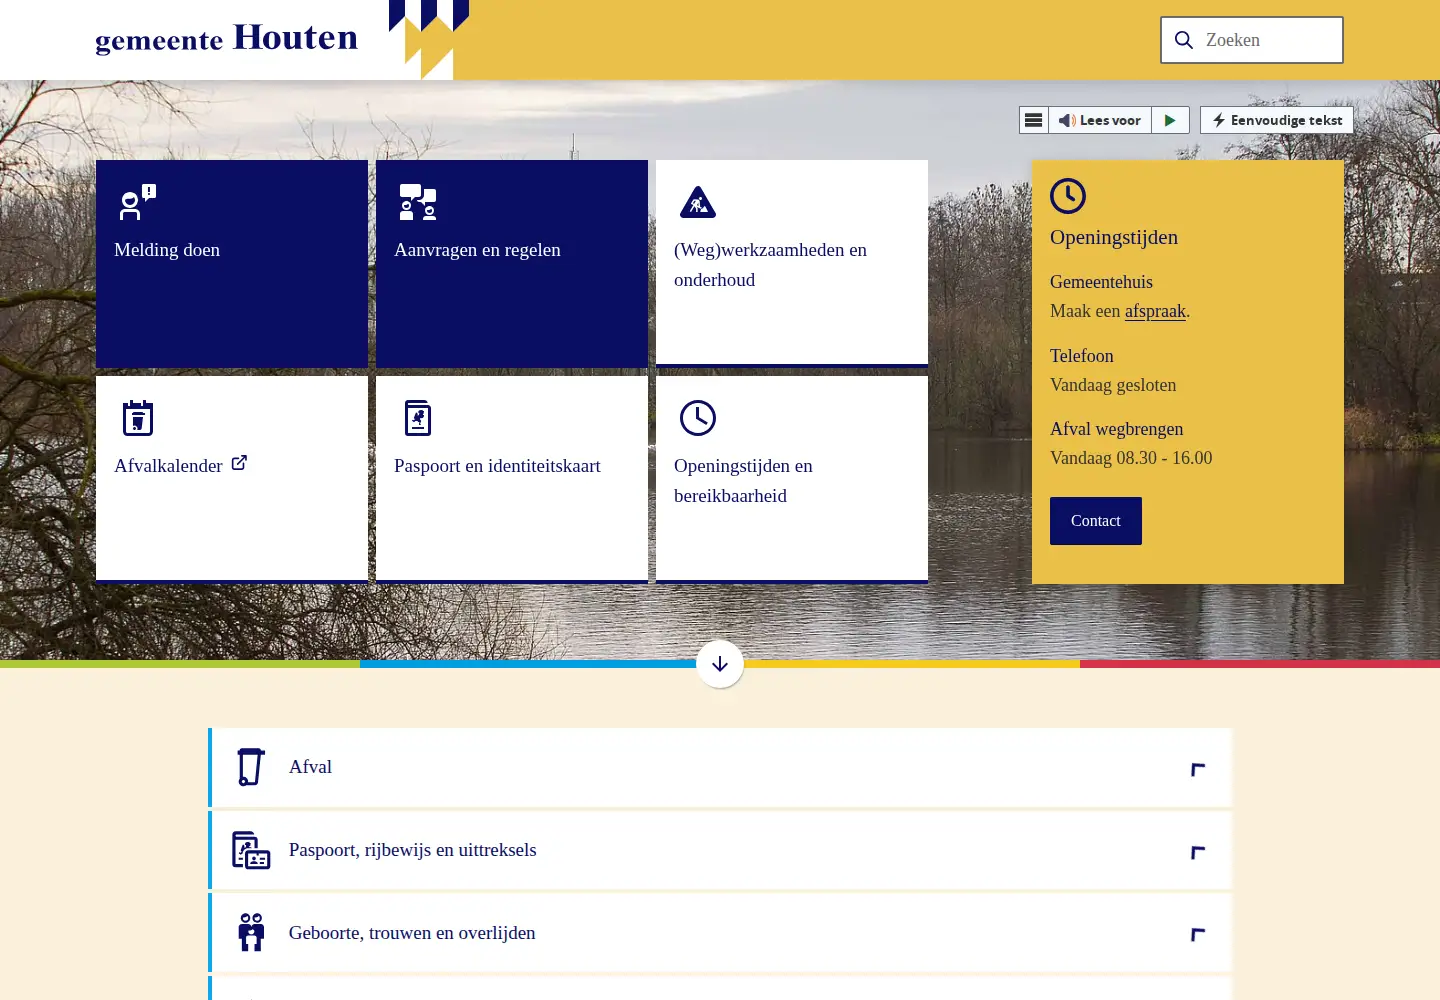Expand Paspoort, rijbewijs en uittreksels

click(x=720, y=850)
